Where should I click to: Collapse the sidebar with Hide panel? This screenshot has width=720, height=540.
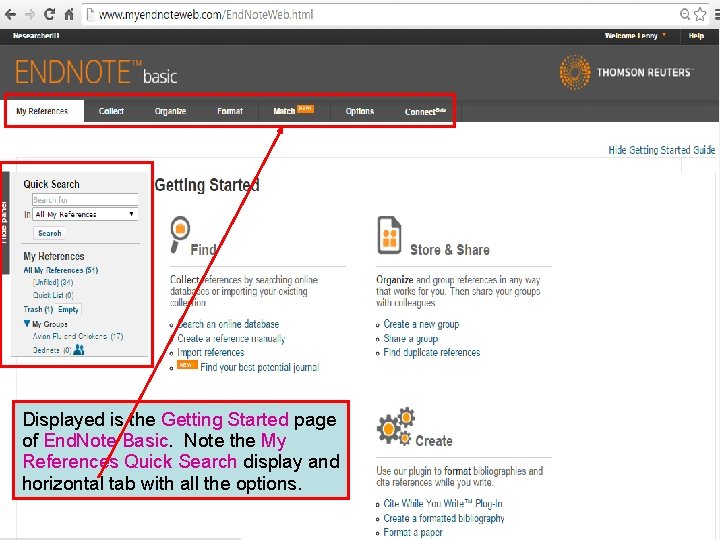point(5,223)
